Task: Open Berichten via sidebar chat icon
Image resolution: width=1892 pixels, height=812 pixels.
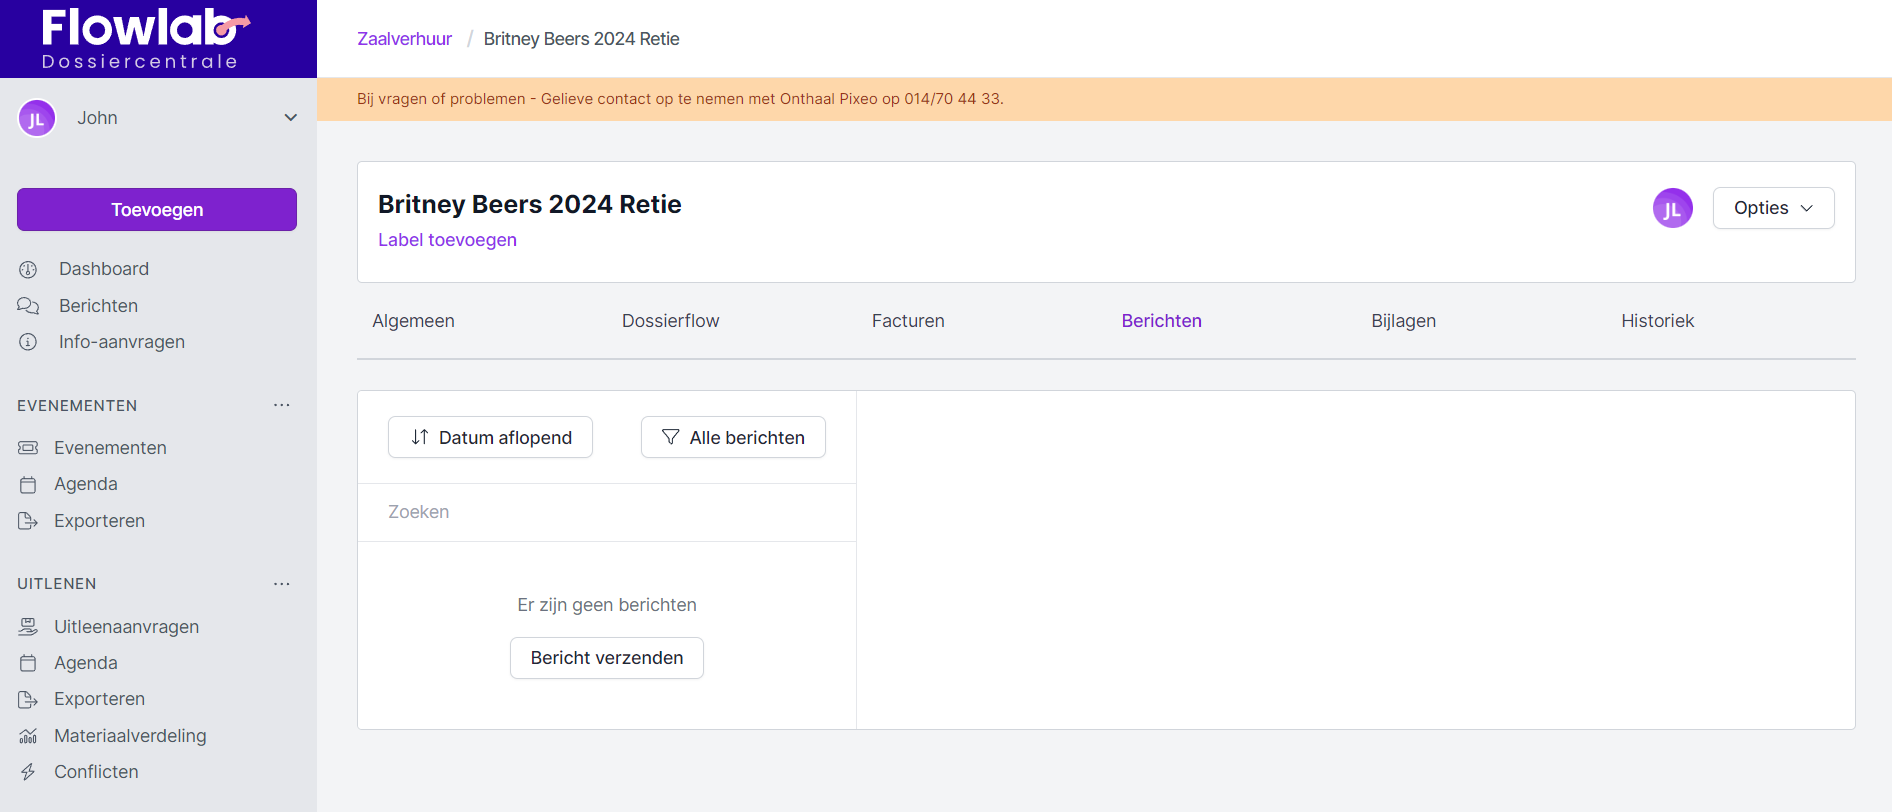Action: tap(28, 306)
